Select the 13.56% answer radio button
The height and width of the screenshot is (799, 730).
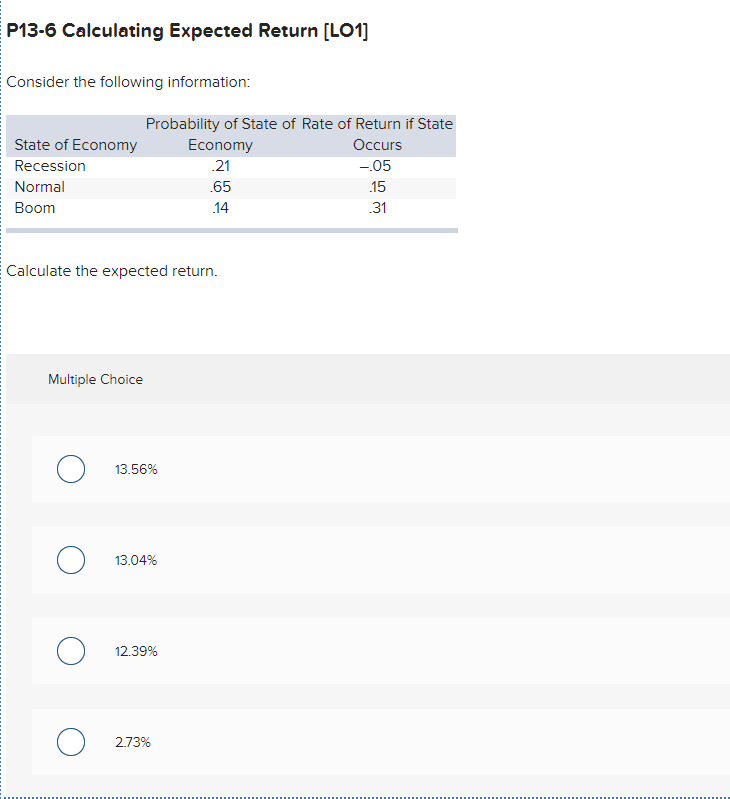(x=70, y=469)
